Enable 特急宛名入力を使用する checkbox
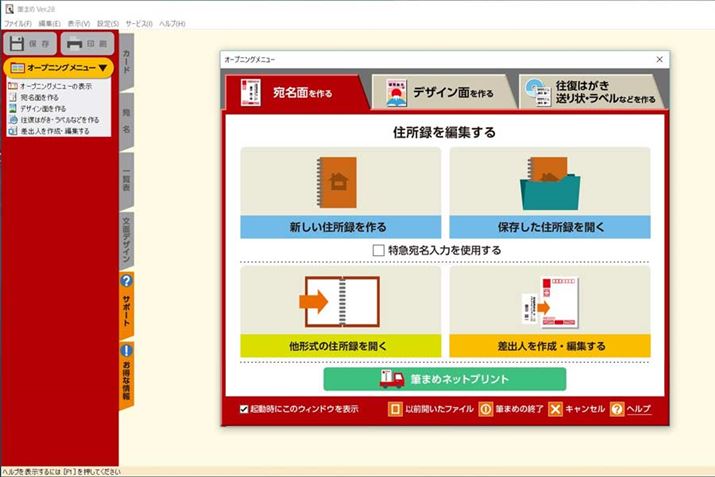Image resolution: width=715 pixels, height=477 pixels. pyautogui.click(x=378, y=250)
